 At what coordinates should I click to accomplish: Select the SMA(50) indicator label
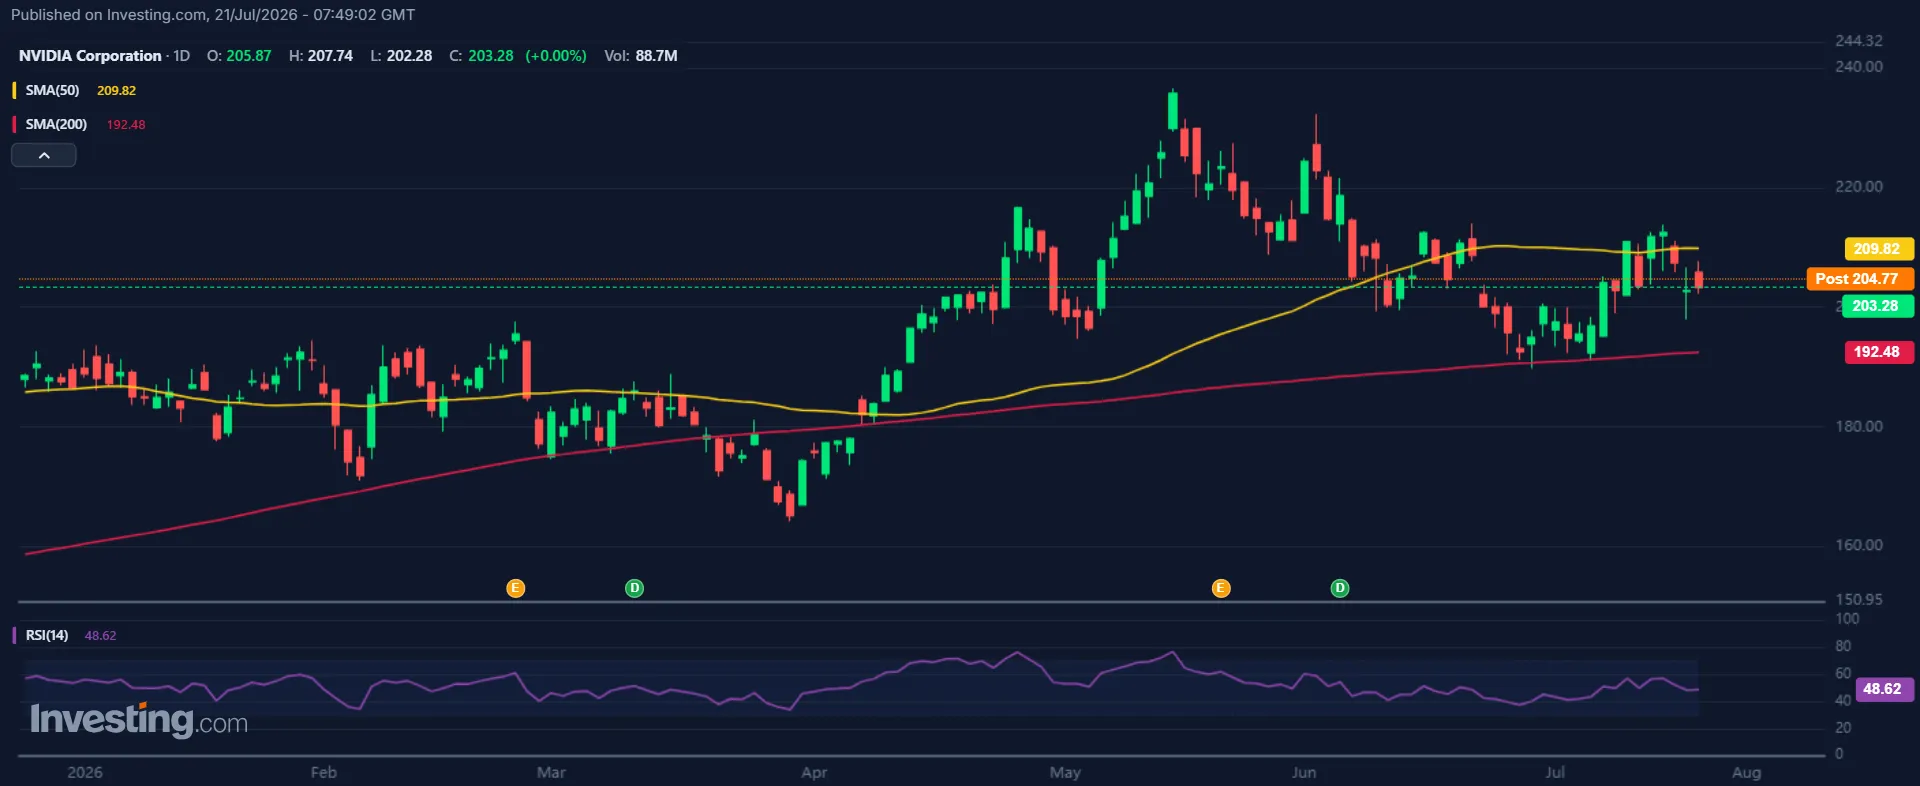click(x=53, y=90)
